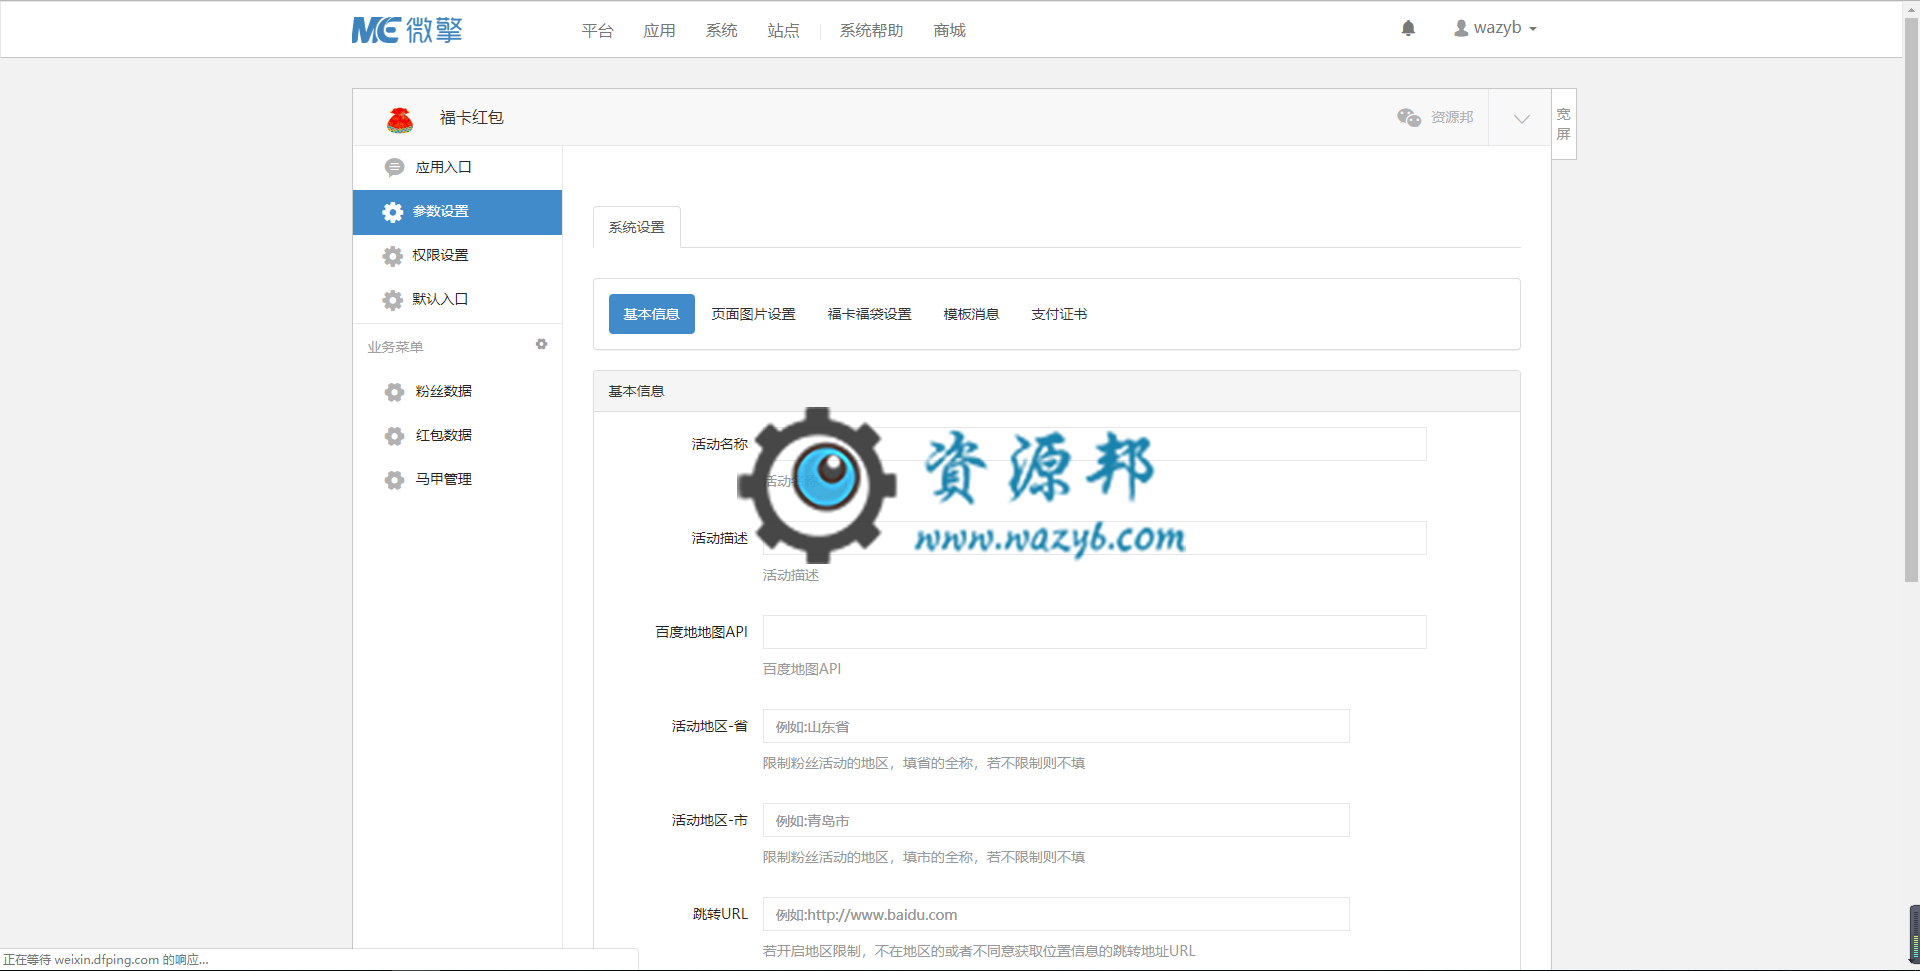Open the 应用 menu

point(659,31)
